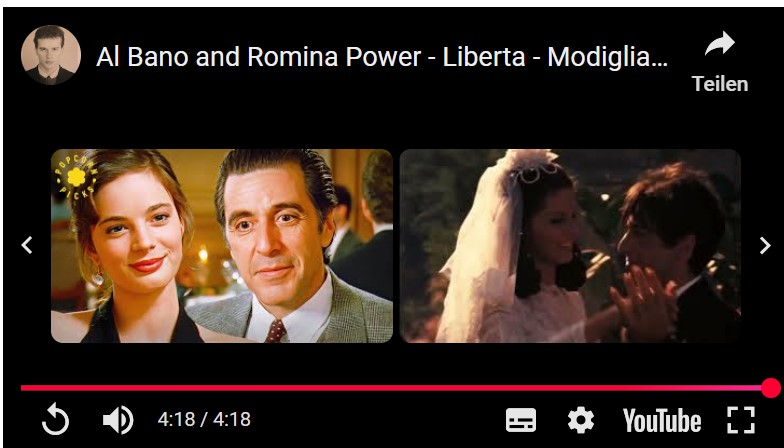Play the suggested video with the Popcorn Picks badge
This screenshot has width=784, height=448.
222,246
